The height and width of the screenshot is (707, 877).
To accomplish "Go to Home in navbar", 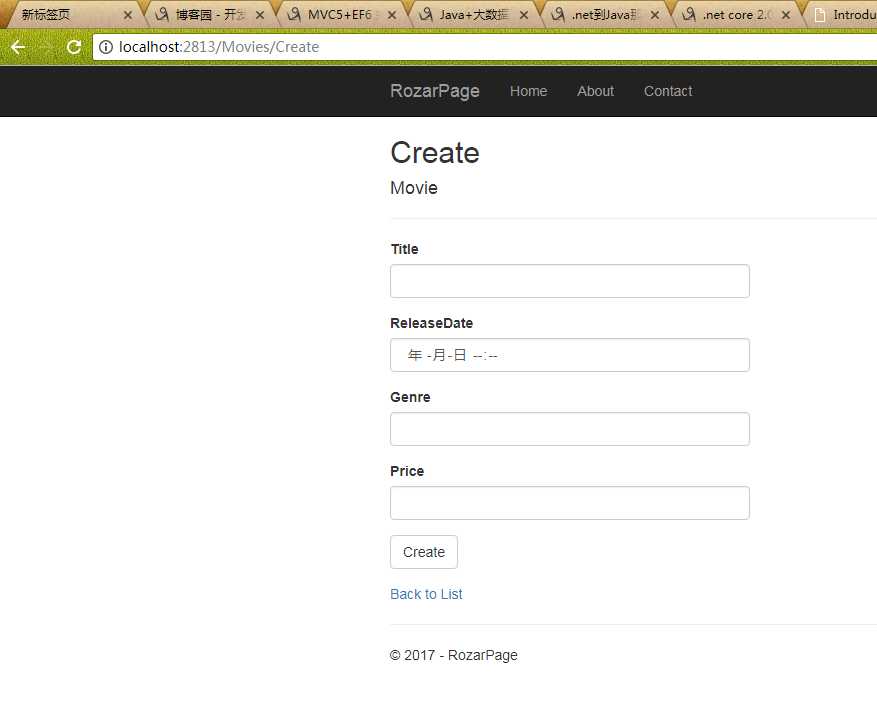I will 528,91.
